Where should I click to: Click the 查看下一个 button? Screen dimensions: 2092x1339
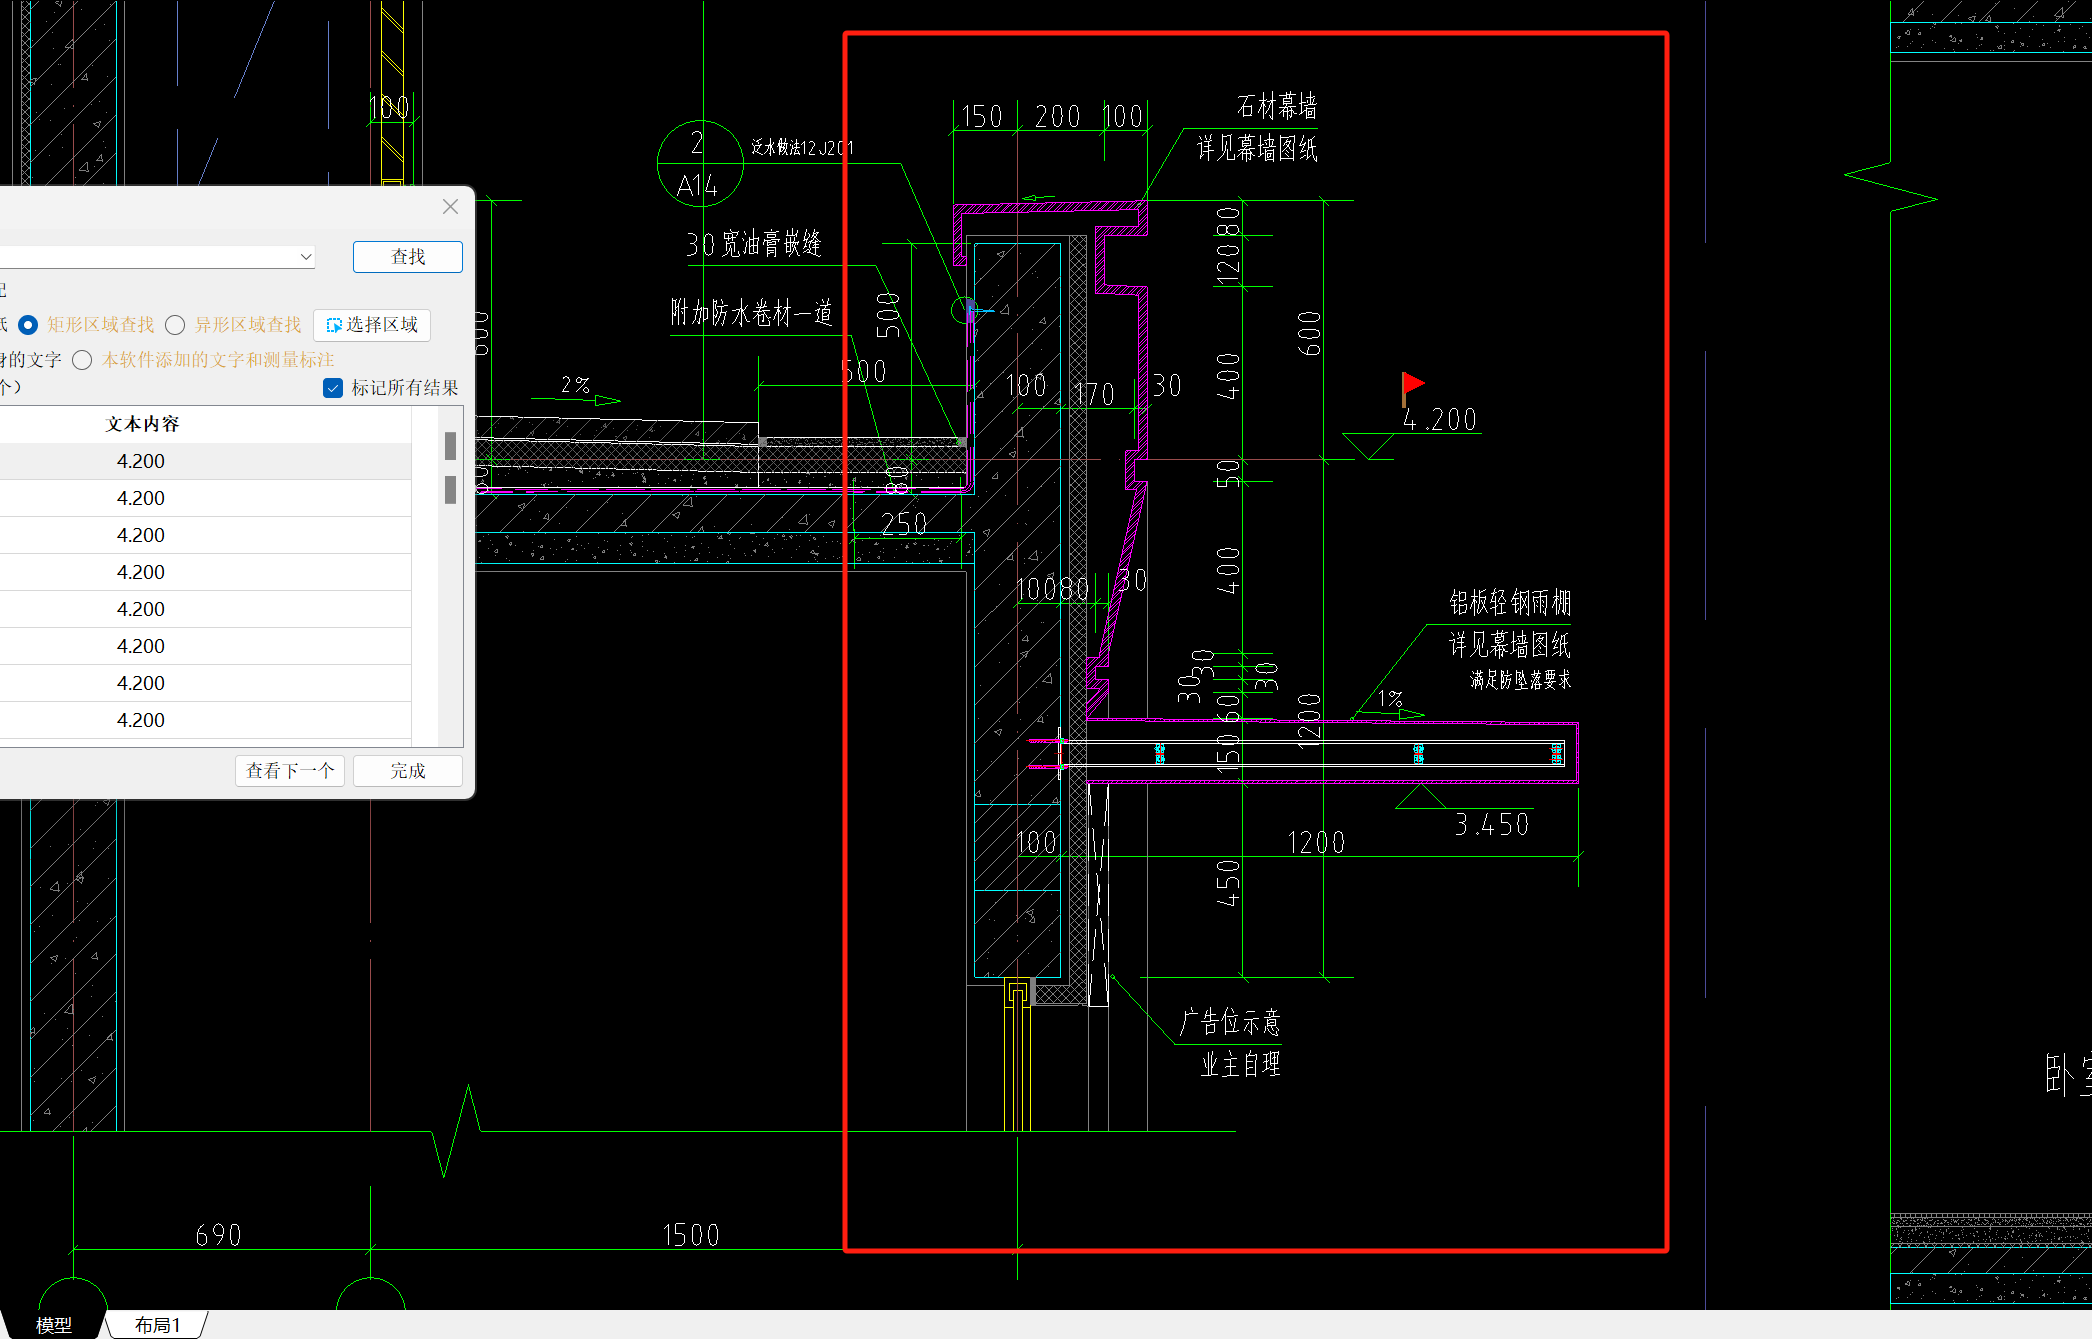tap(290, 771)
